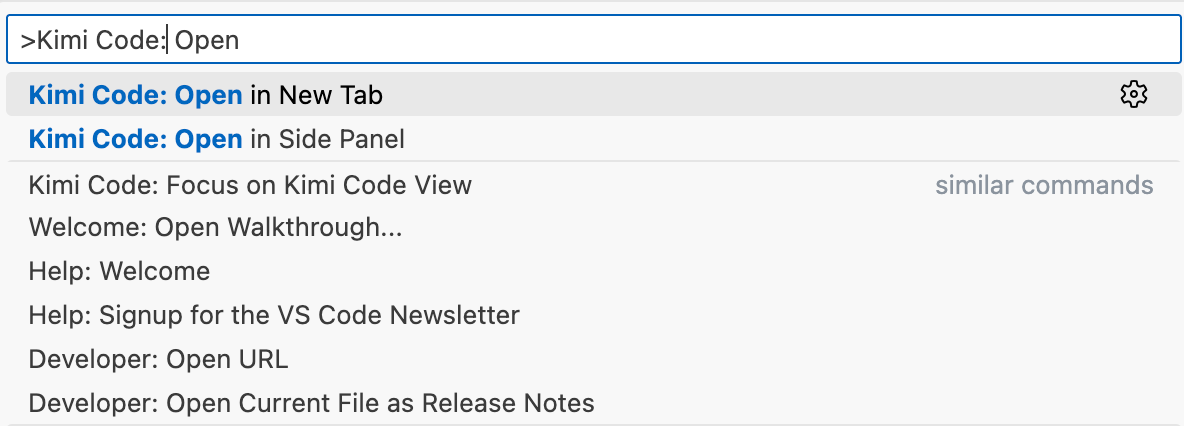The height and width of the screenshot is (426, 1184).
Task: Execute the Developer: Open URL command
Action: tap(158, 359)
